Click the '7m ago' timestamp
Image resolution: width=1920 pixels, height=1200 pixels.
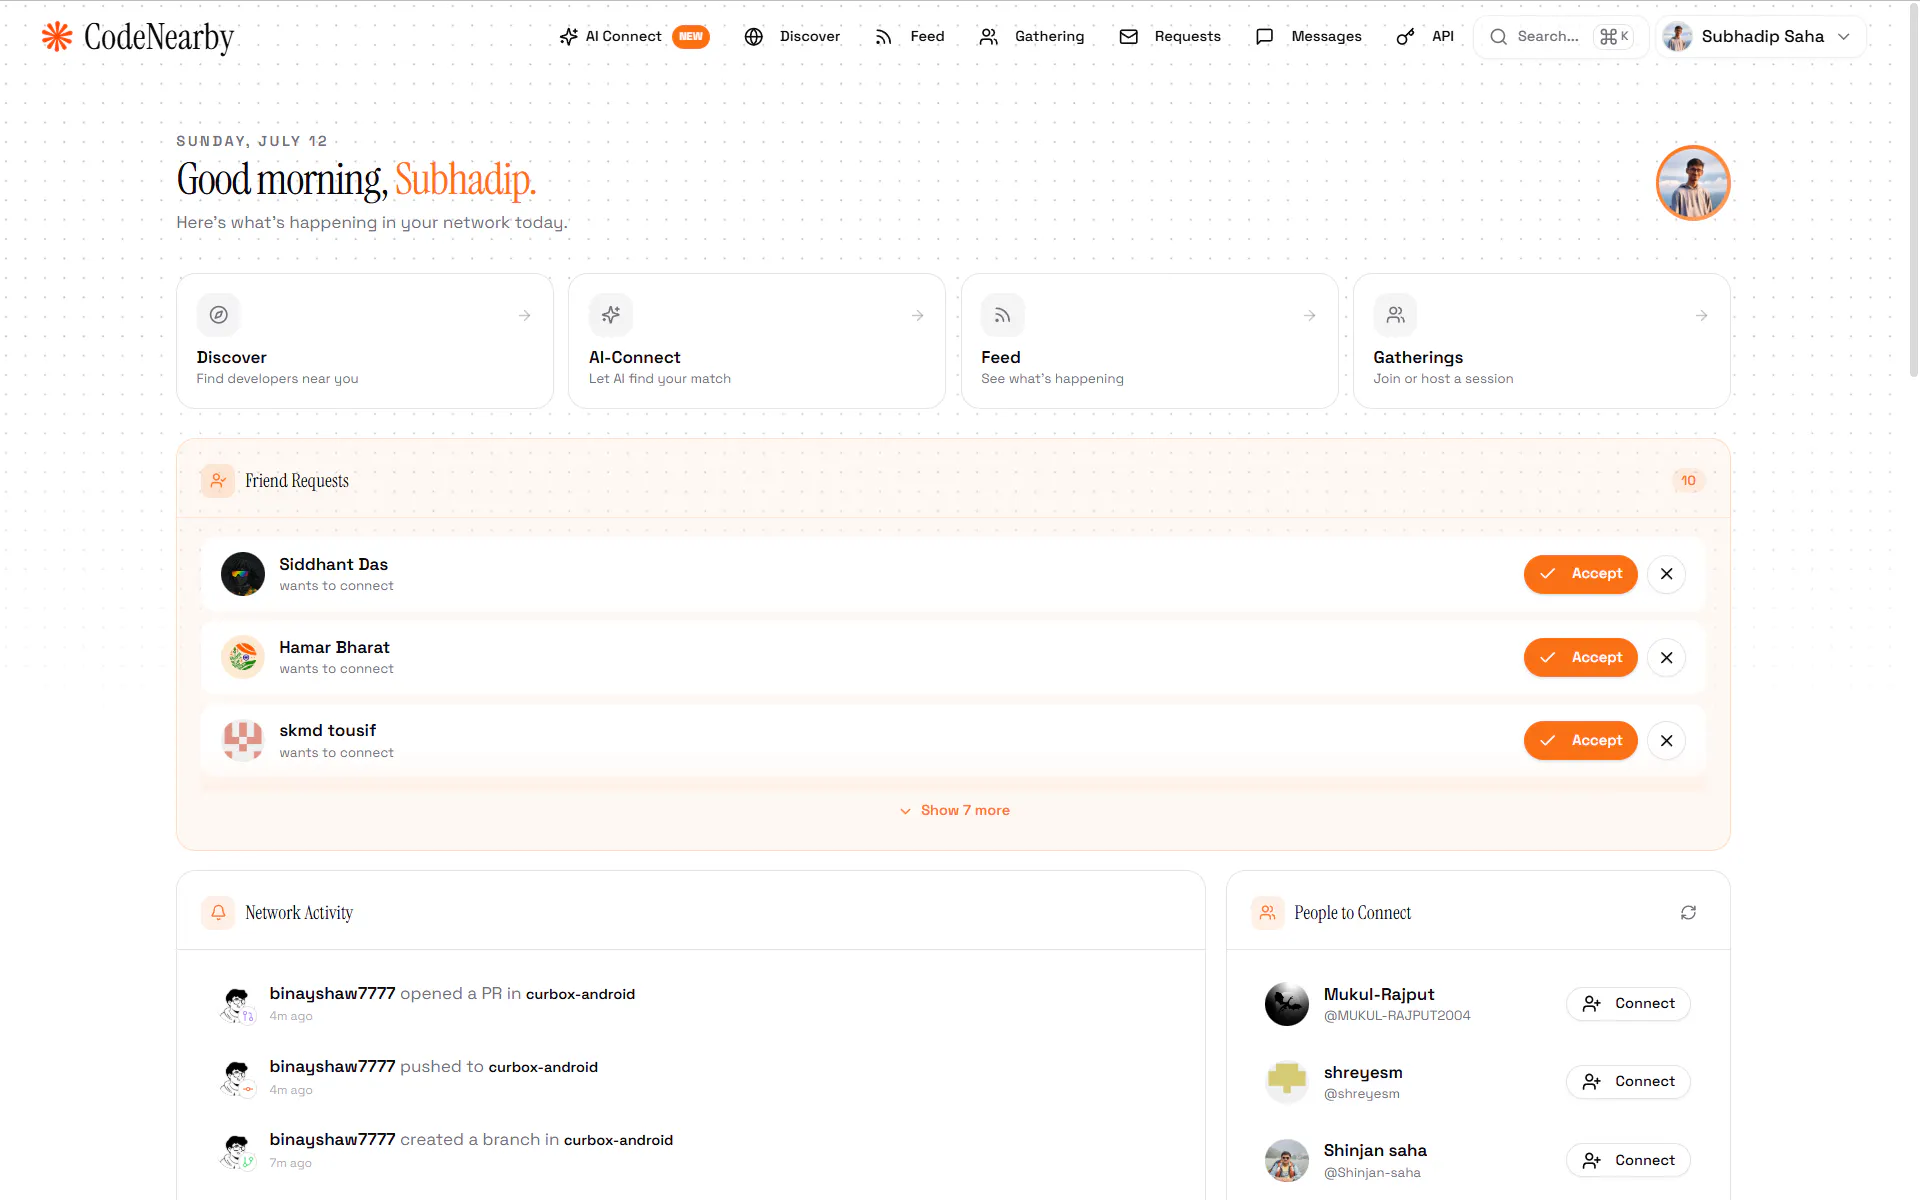pos(290,1164)
